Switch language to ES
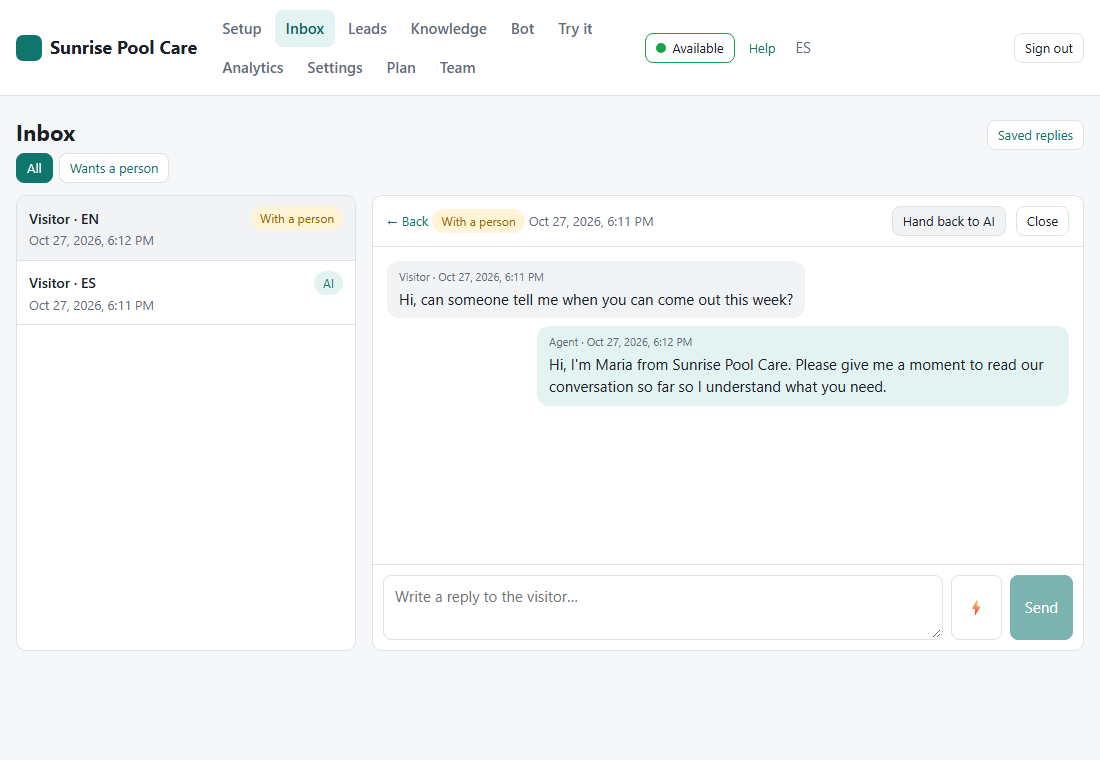 click(803, 48)
